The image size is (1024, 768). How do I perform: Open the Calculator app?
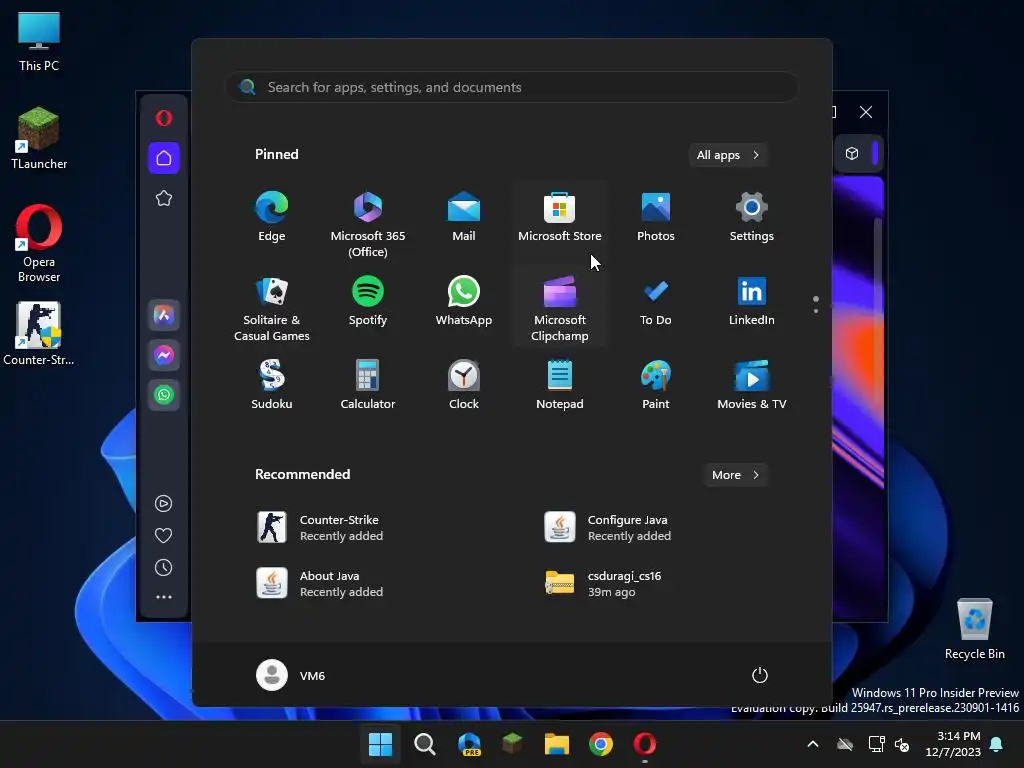coord(368,385)
